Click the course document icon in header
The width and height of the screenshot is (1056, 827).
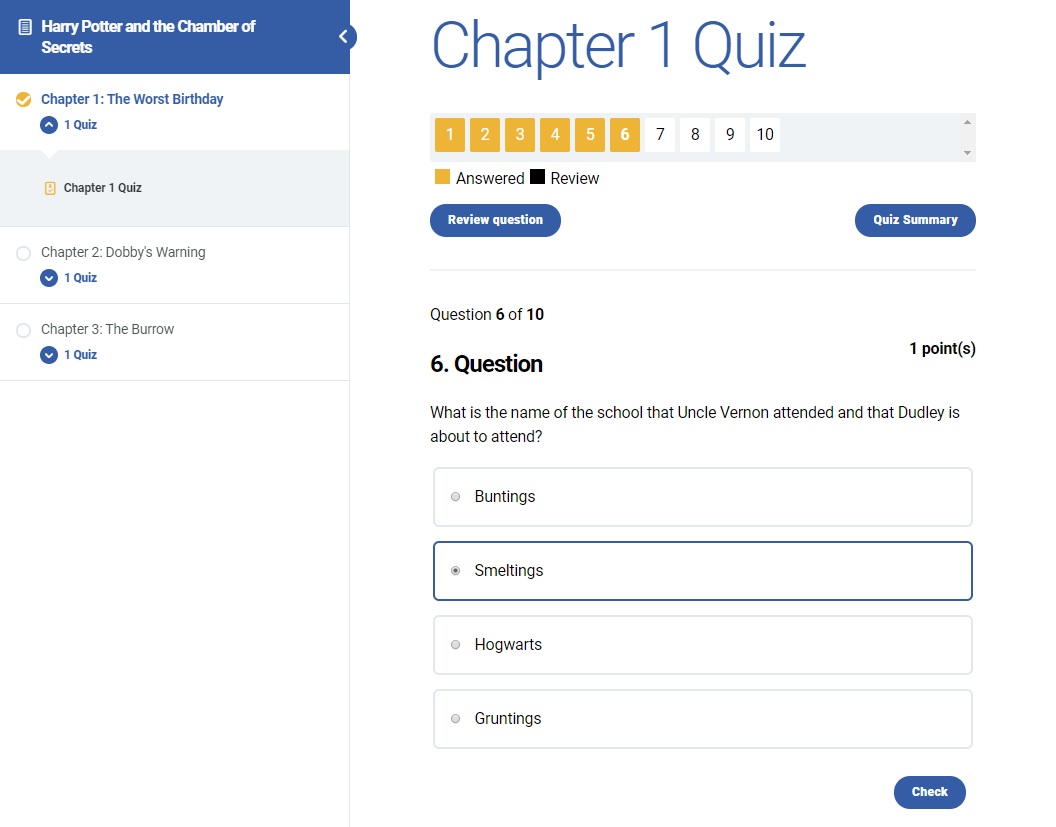coord(25,27)
